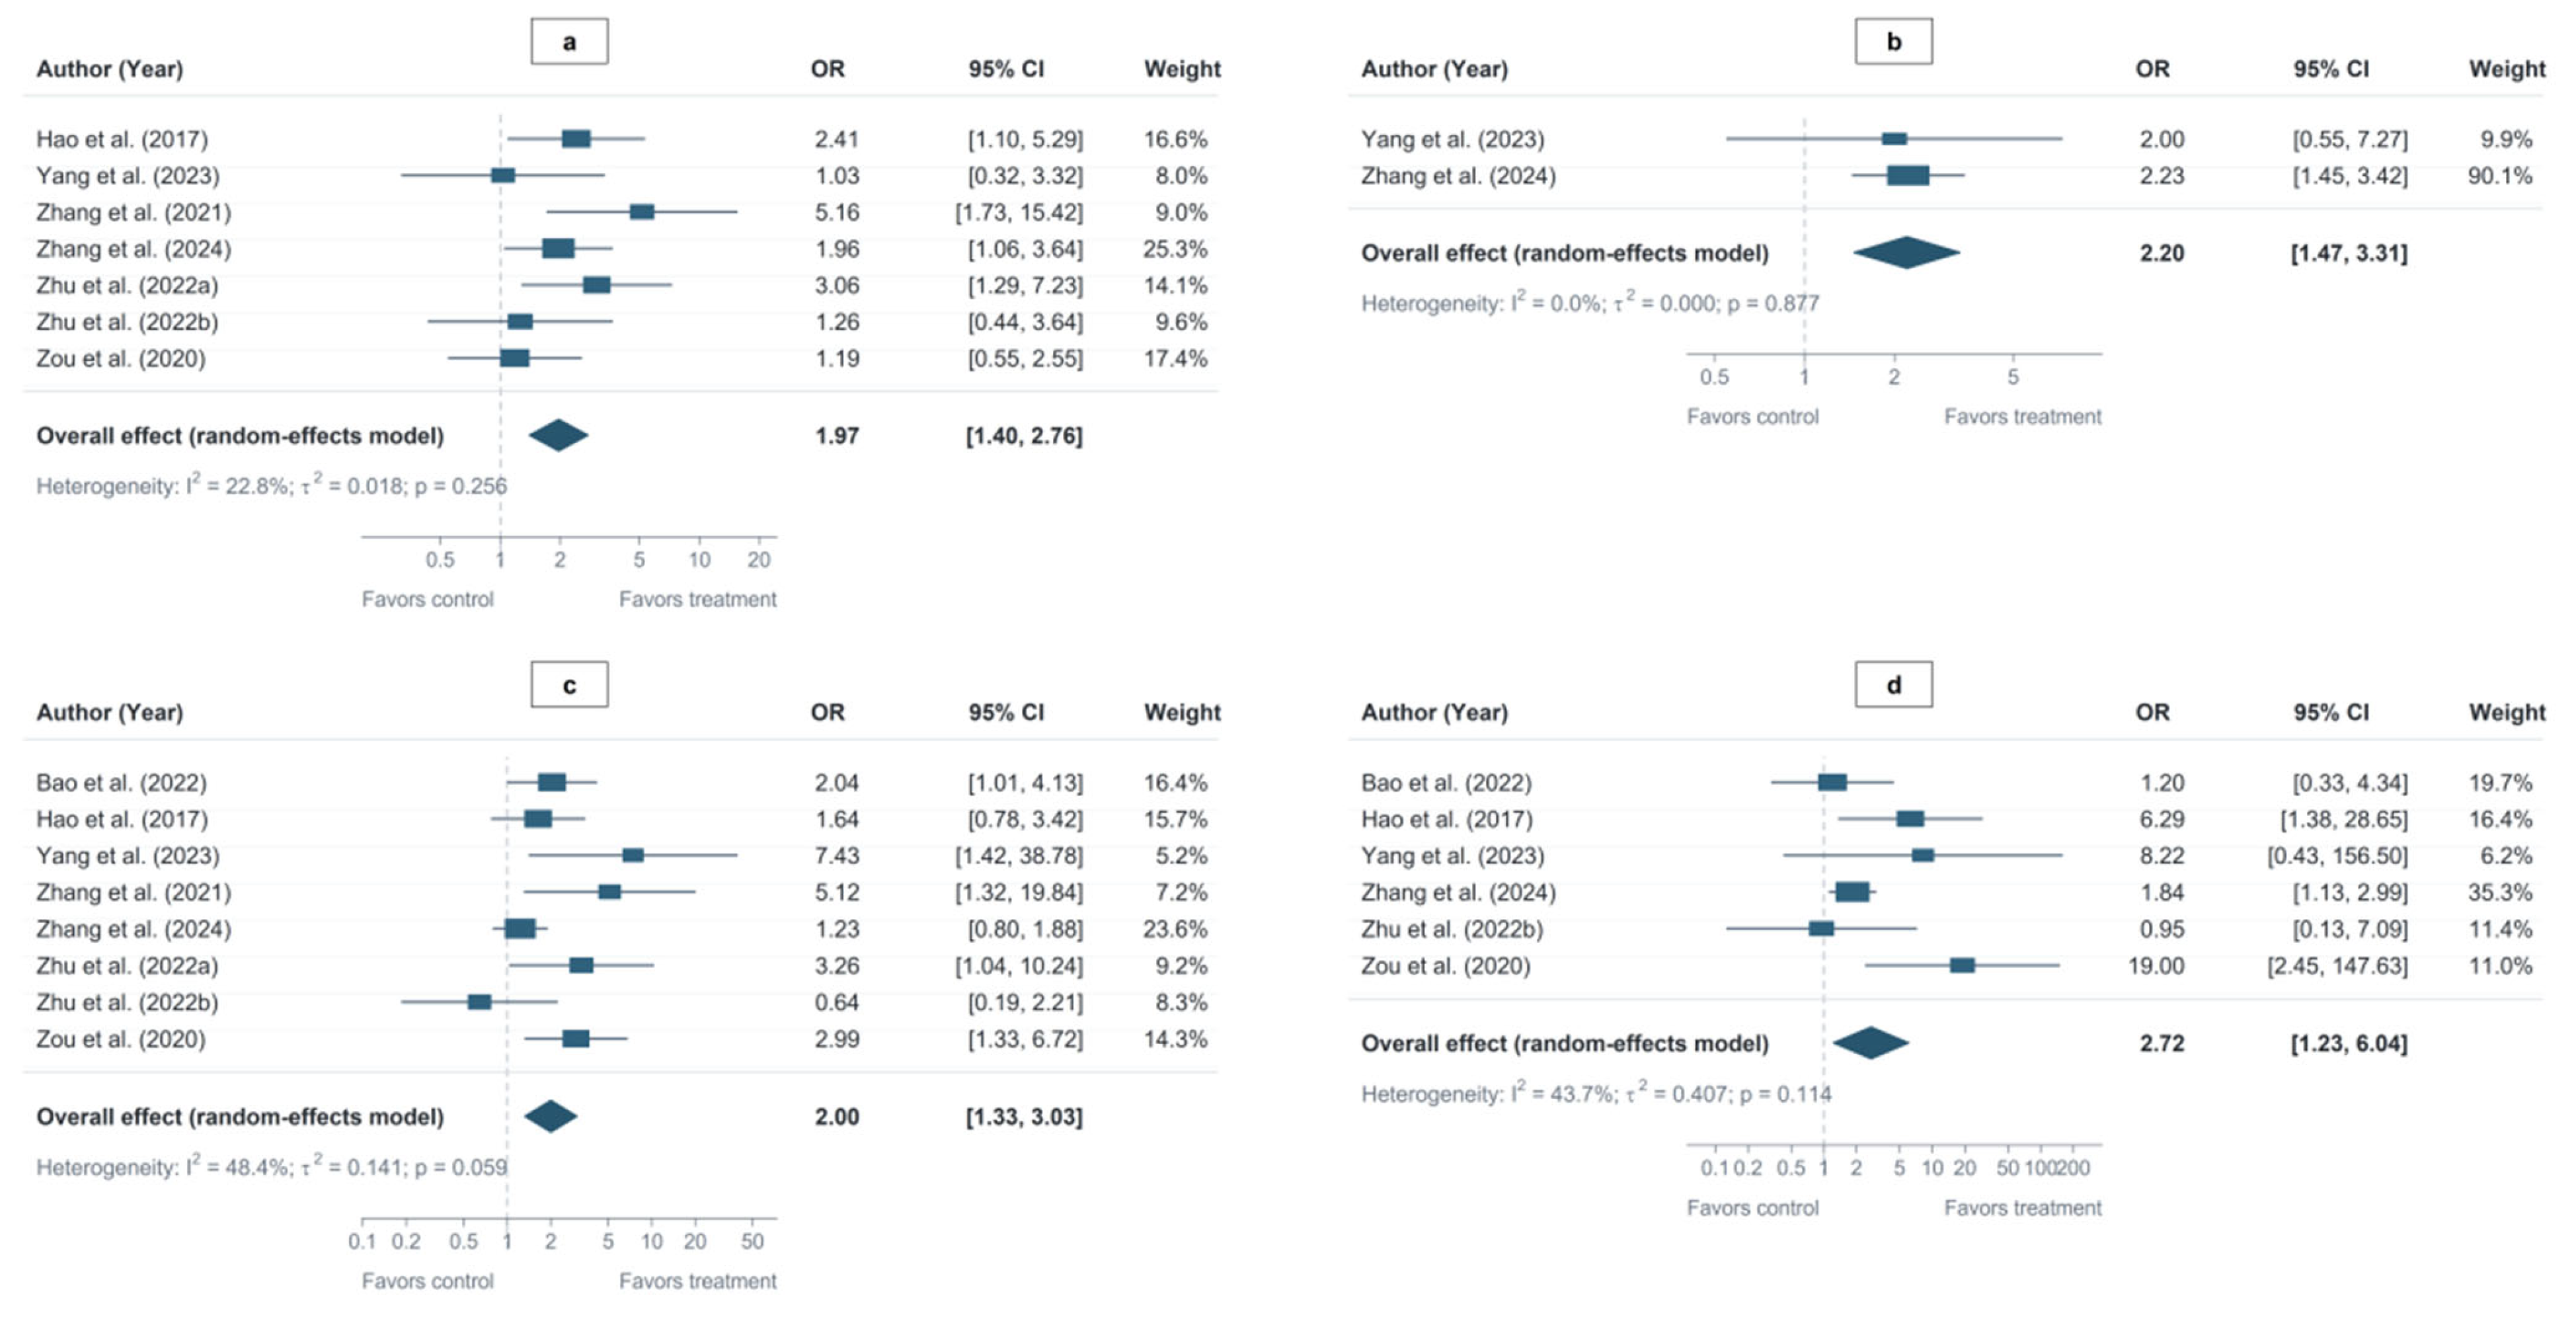Select Hao et al. (2017) row in panel a

coord(621,139)
